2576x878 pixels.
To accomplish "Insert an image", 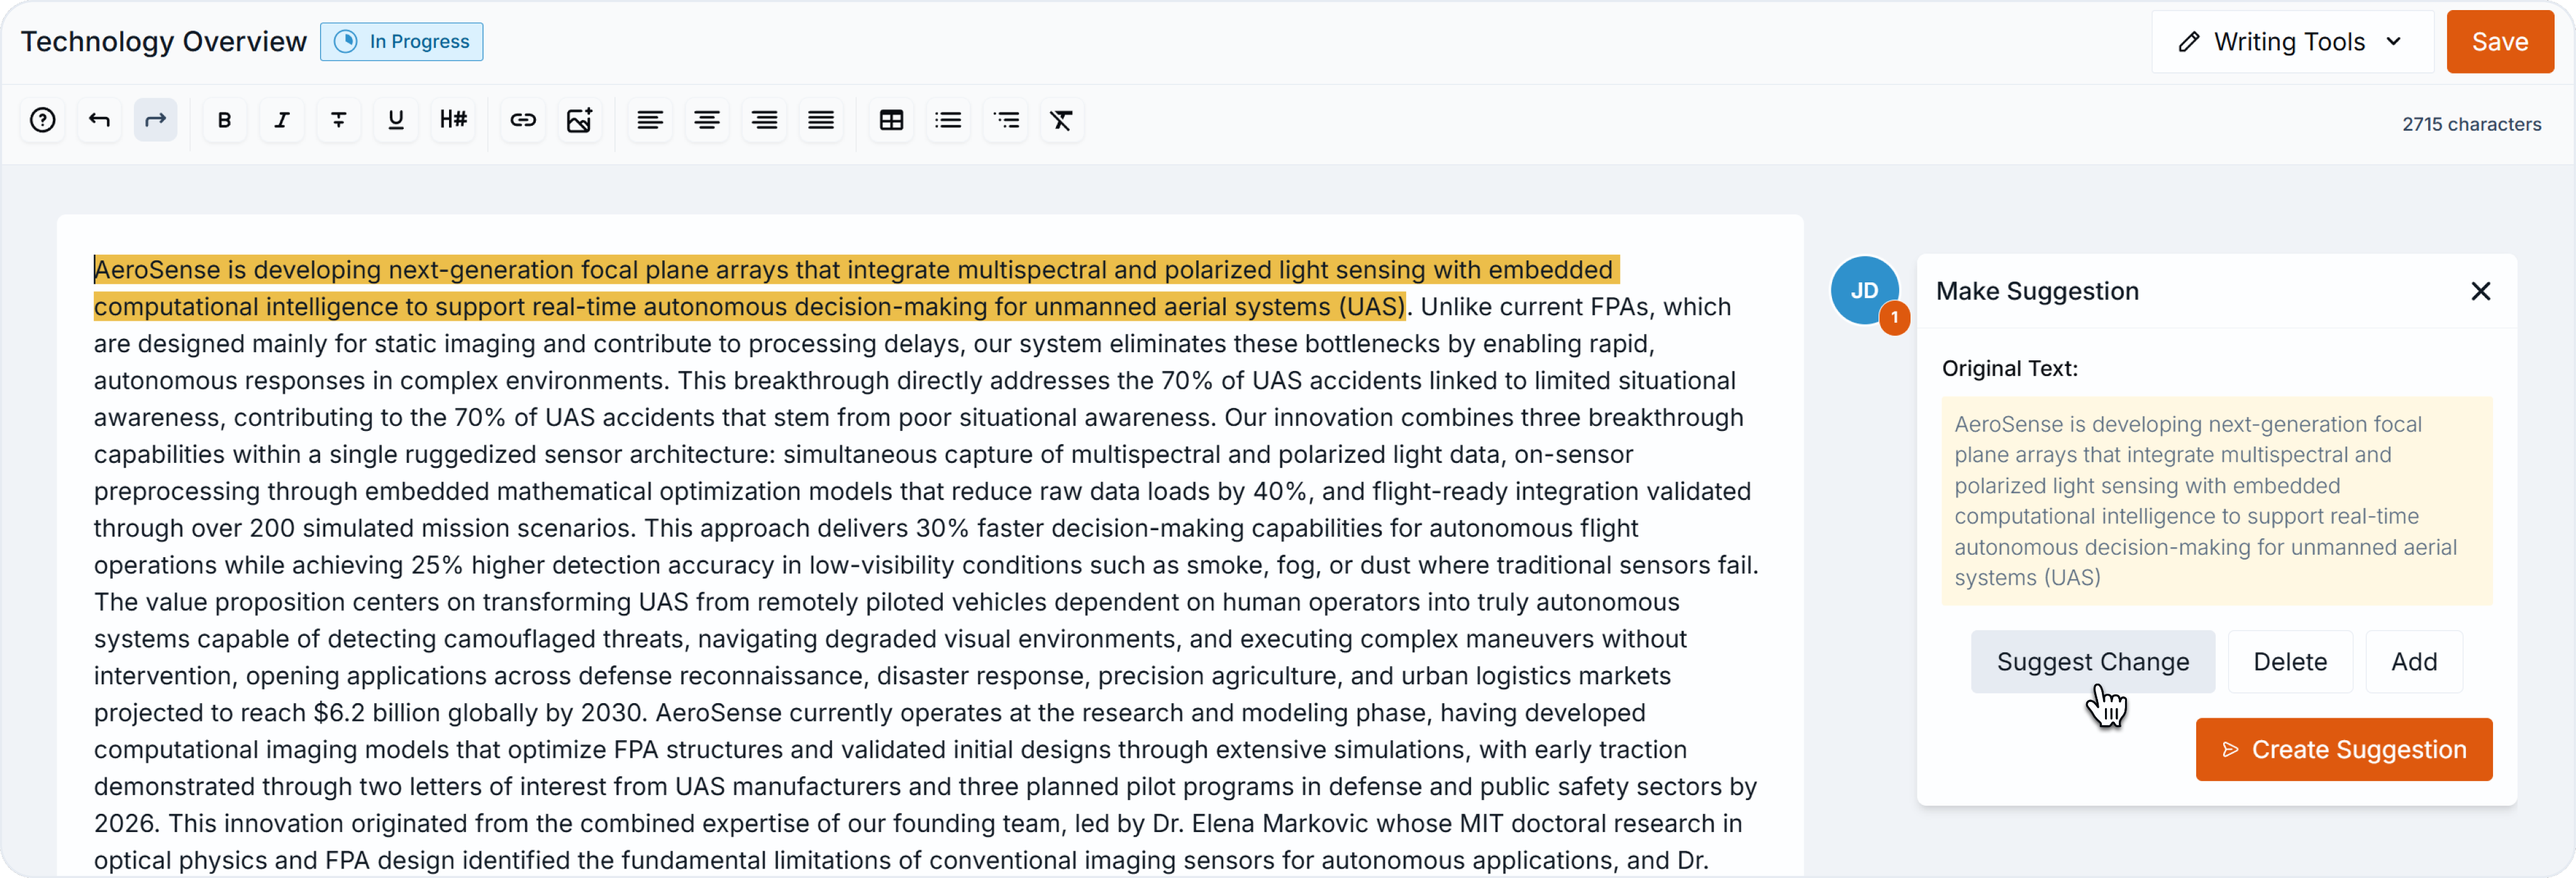I will click(x=580, y=120).
